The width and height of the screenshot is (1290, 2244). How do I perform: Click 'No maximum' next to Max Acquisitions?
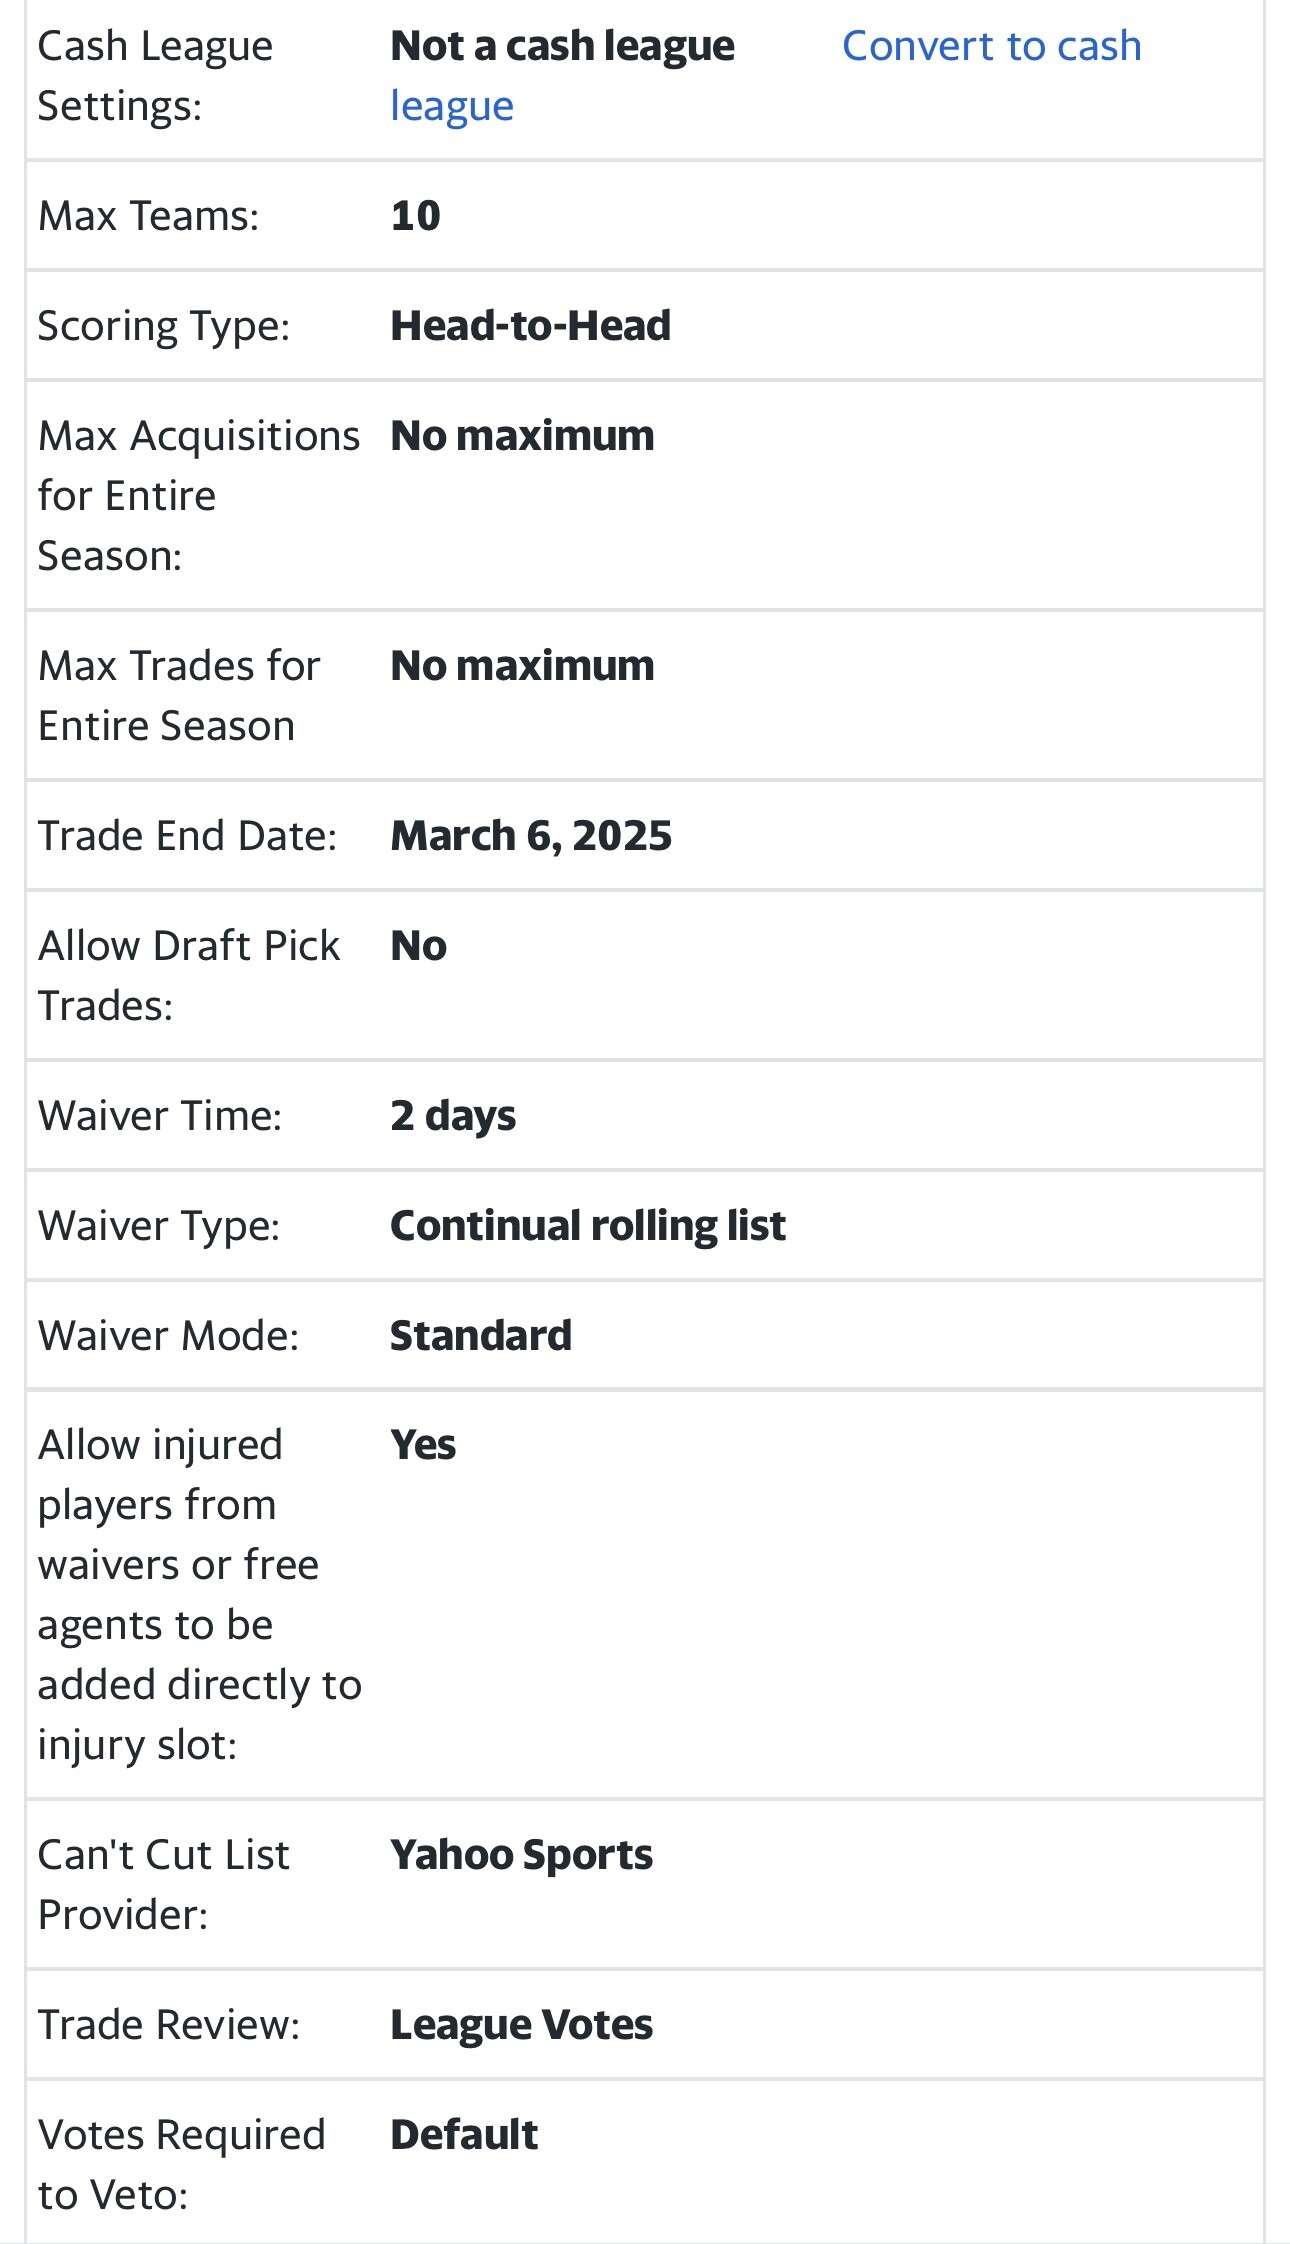pos(522,436)
